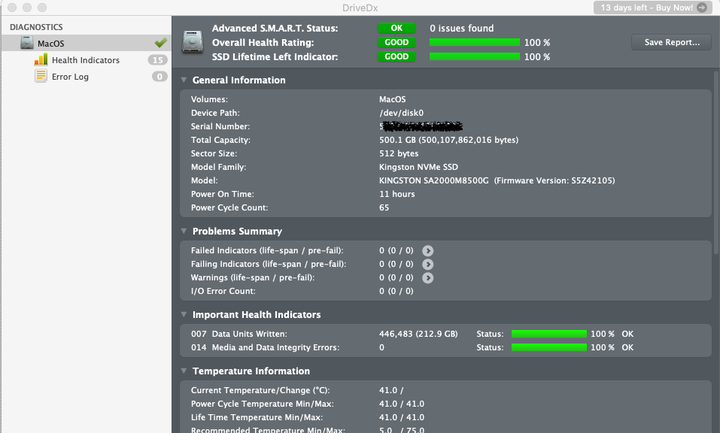Click the Power Cycle Temperature Min/Max label
This screenshot has height=433, width=720.
(262, 404)
